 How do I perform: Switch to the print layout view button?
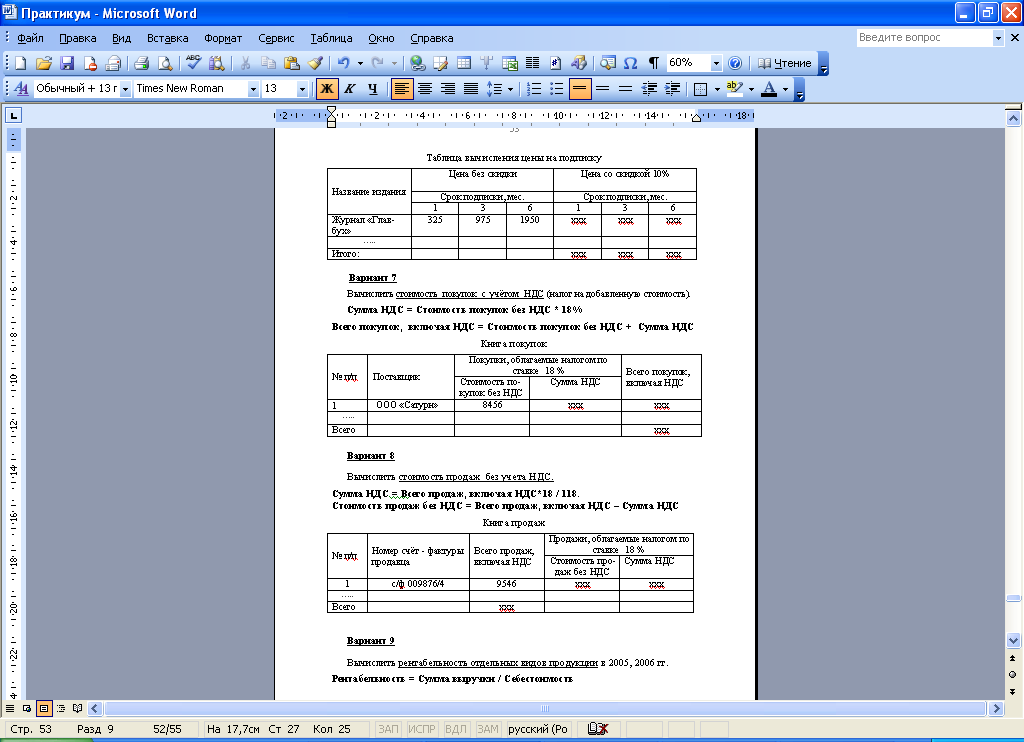pos(44,708)
